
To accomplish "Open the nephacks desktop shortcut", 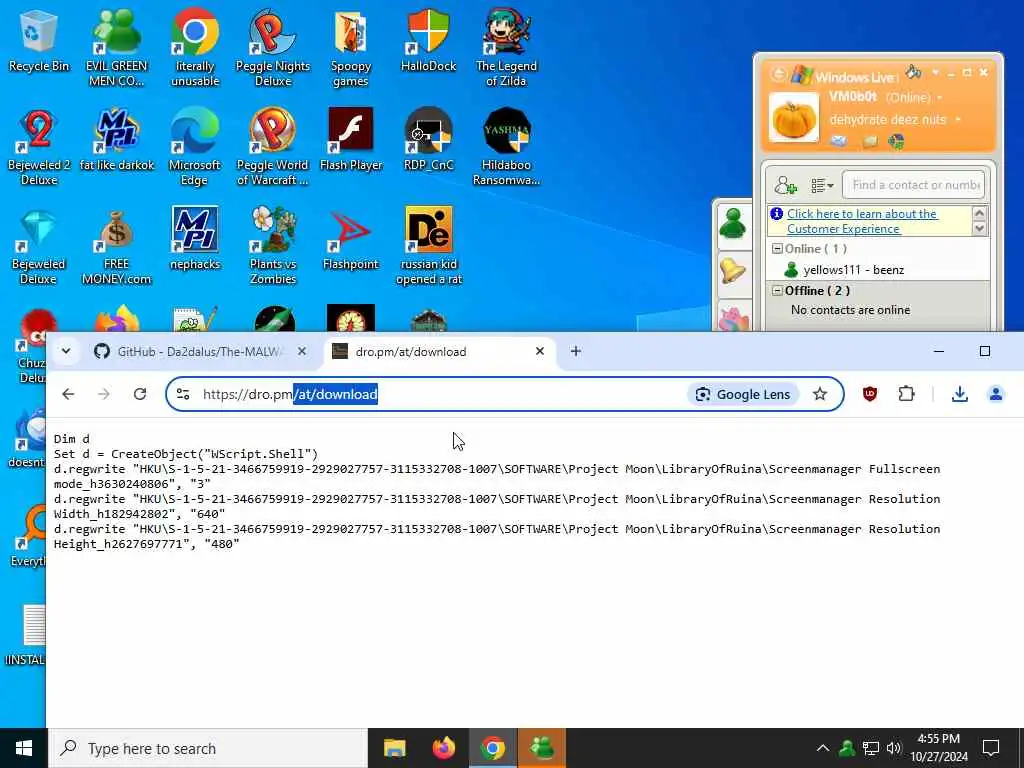I will [x=195, y=239].
